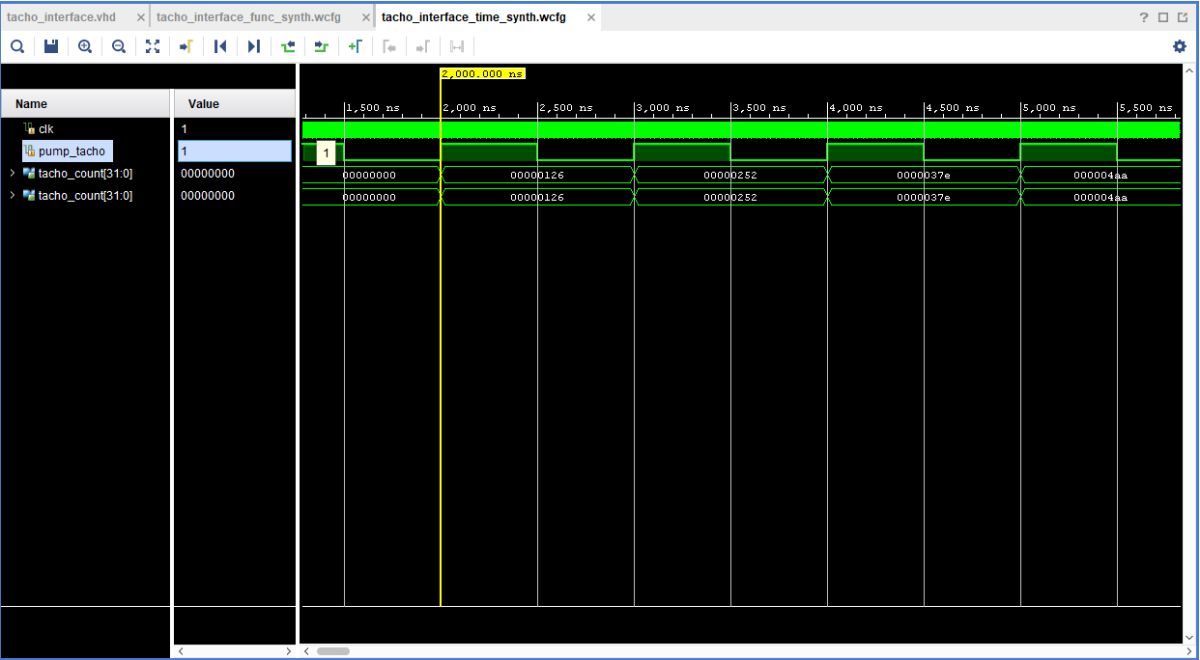Expand second tacho_count[31:0] bus
The height and width of the screenshot is (660, 1200).
tap(12, 196)
